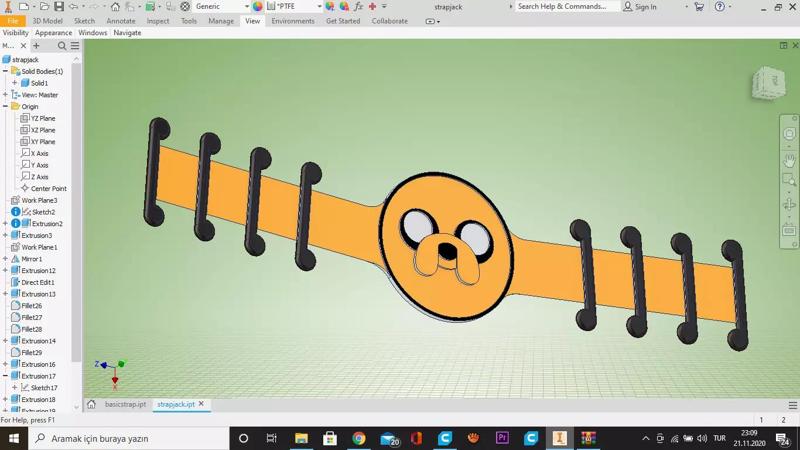Screen dimensions: 800x450
Task: Click Sign In
Action: pyautogui.click(x=640, y=7)
